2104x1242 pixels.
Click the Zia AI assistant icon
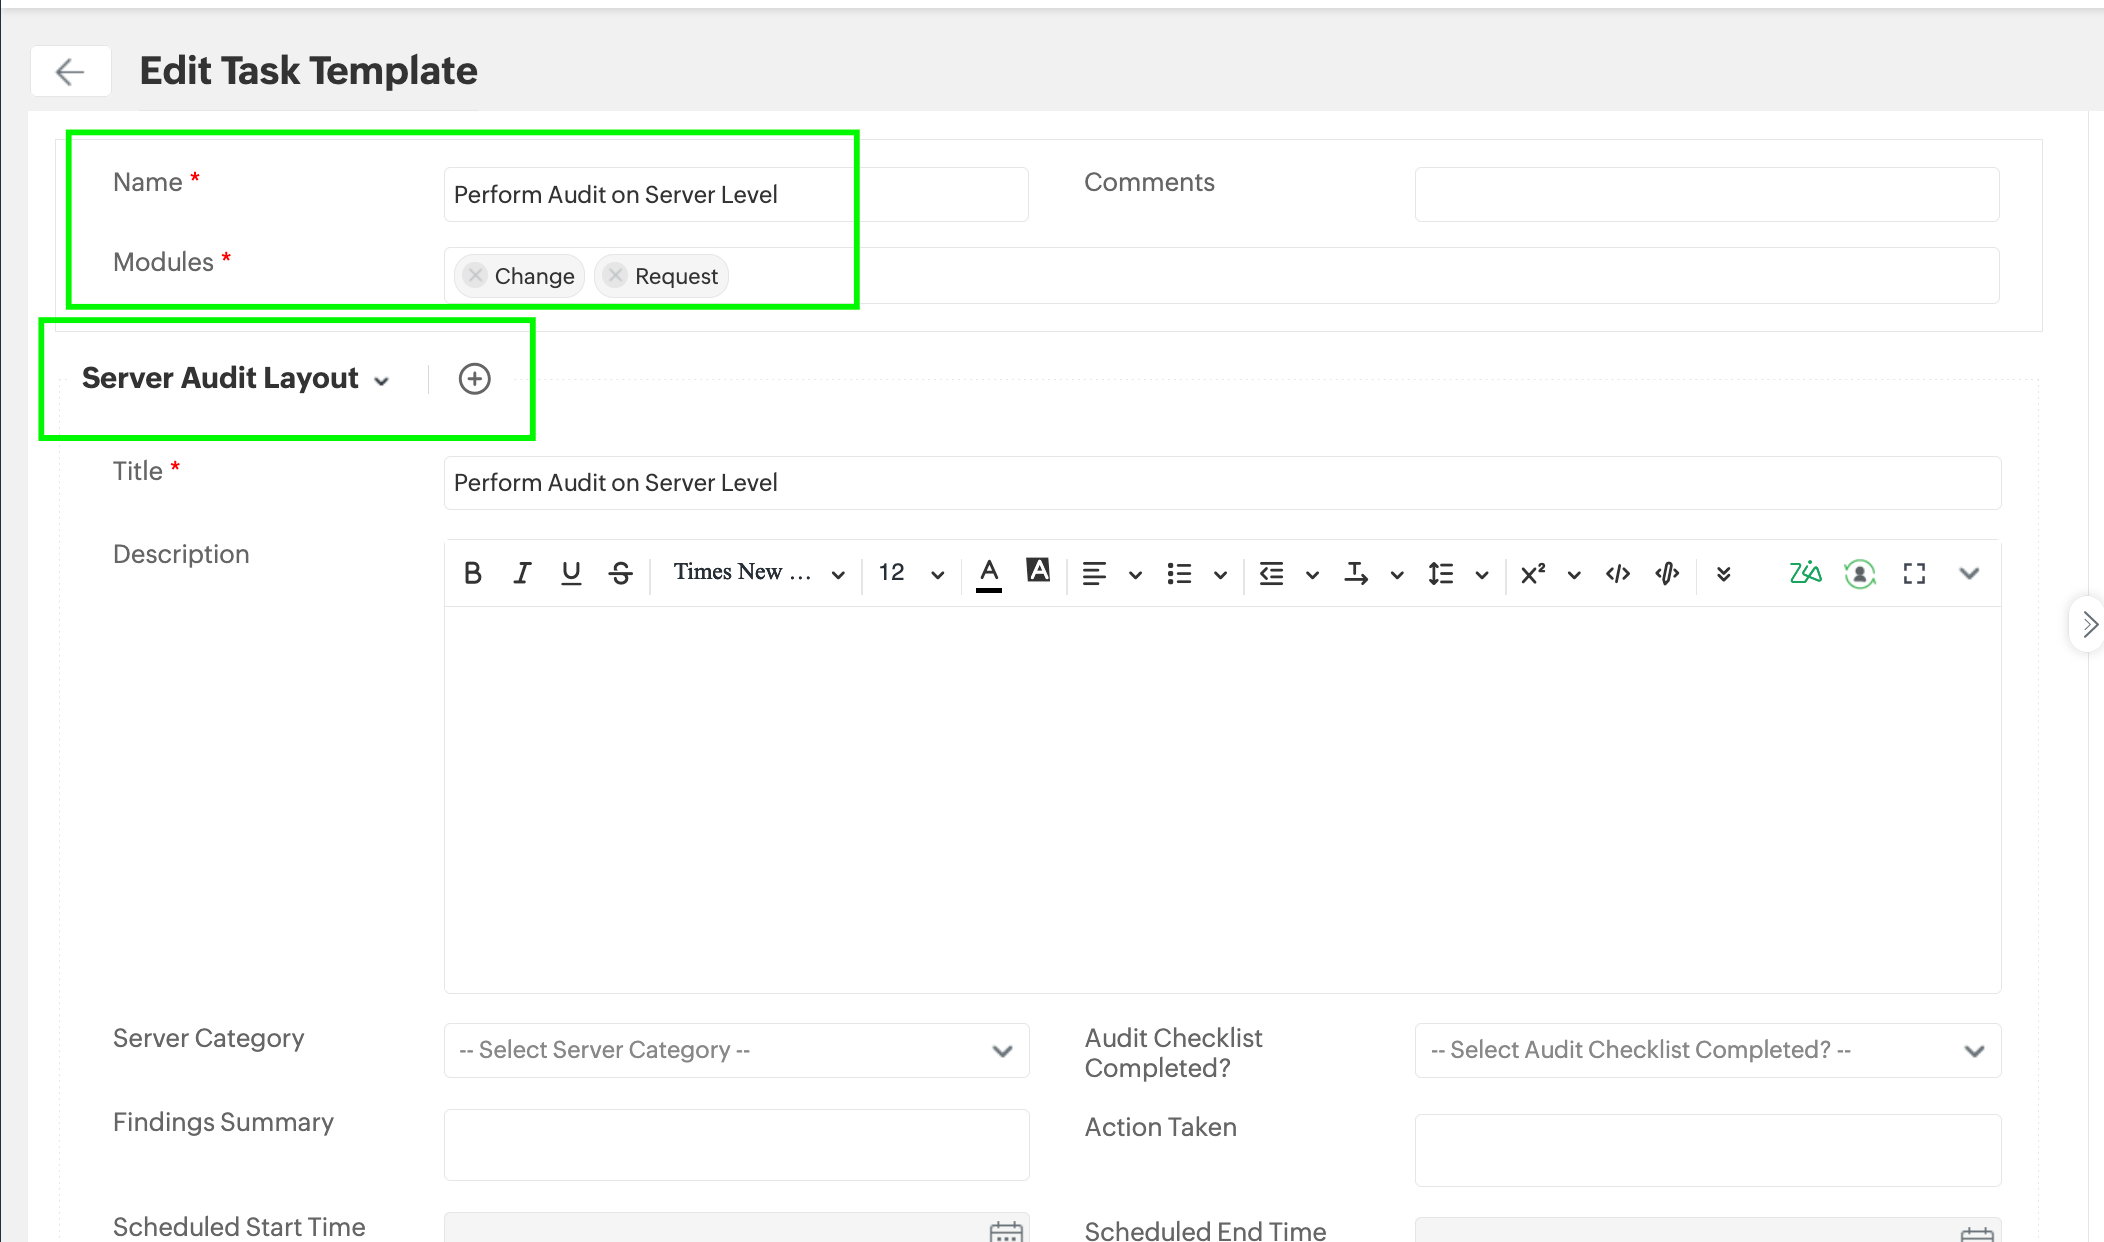click(1805, 573)
